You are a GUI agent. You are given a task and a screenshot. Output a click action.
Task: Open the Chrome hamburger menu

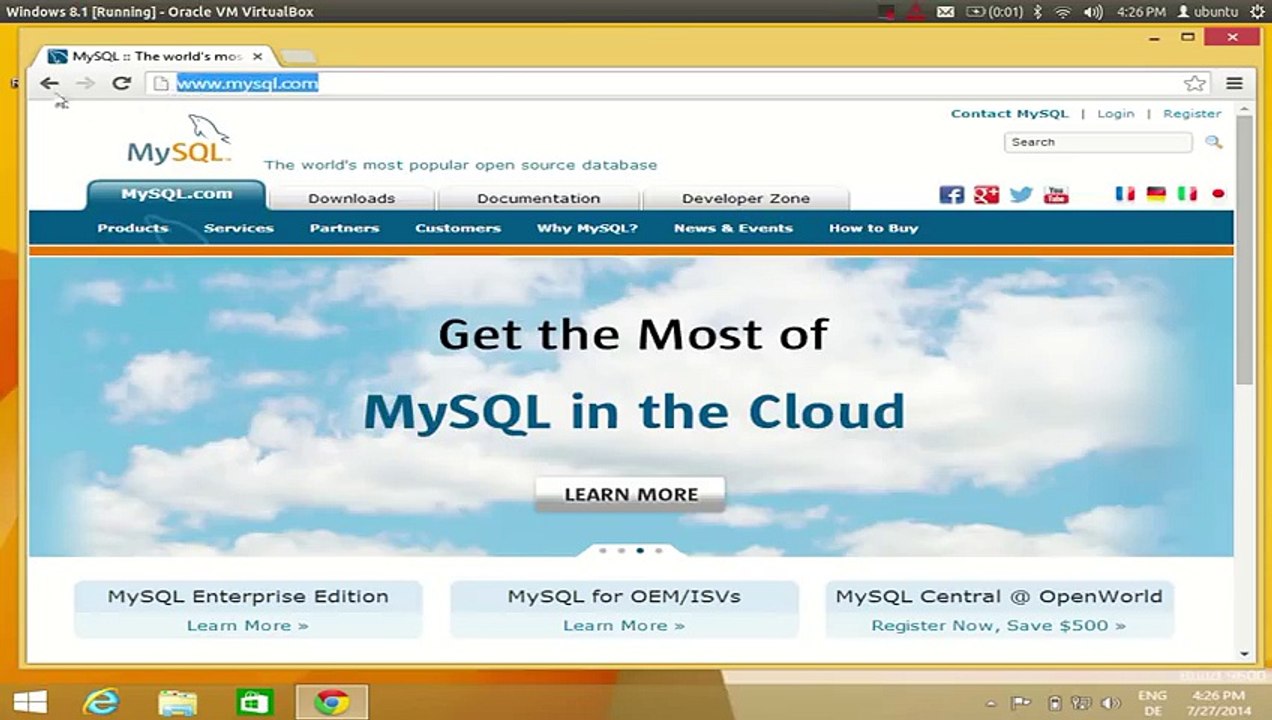1234,83
